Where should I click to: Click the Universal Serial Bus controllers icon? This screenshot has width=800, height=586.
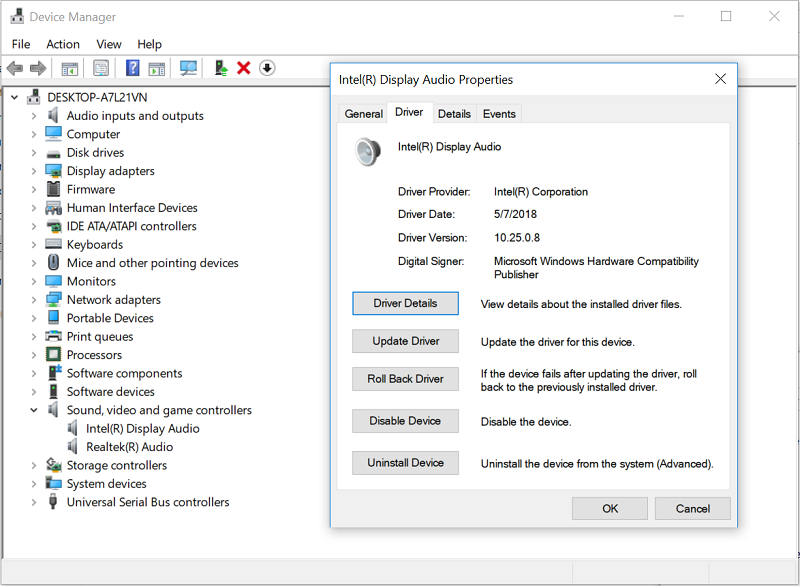pyautogui.click(x=53, y=501)
